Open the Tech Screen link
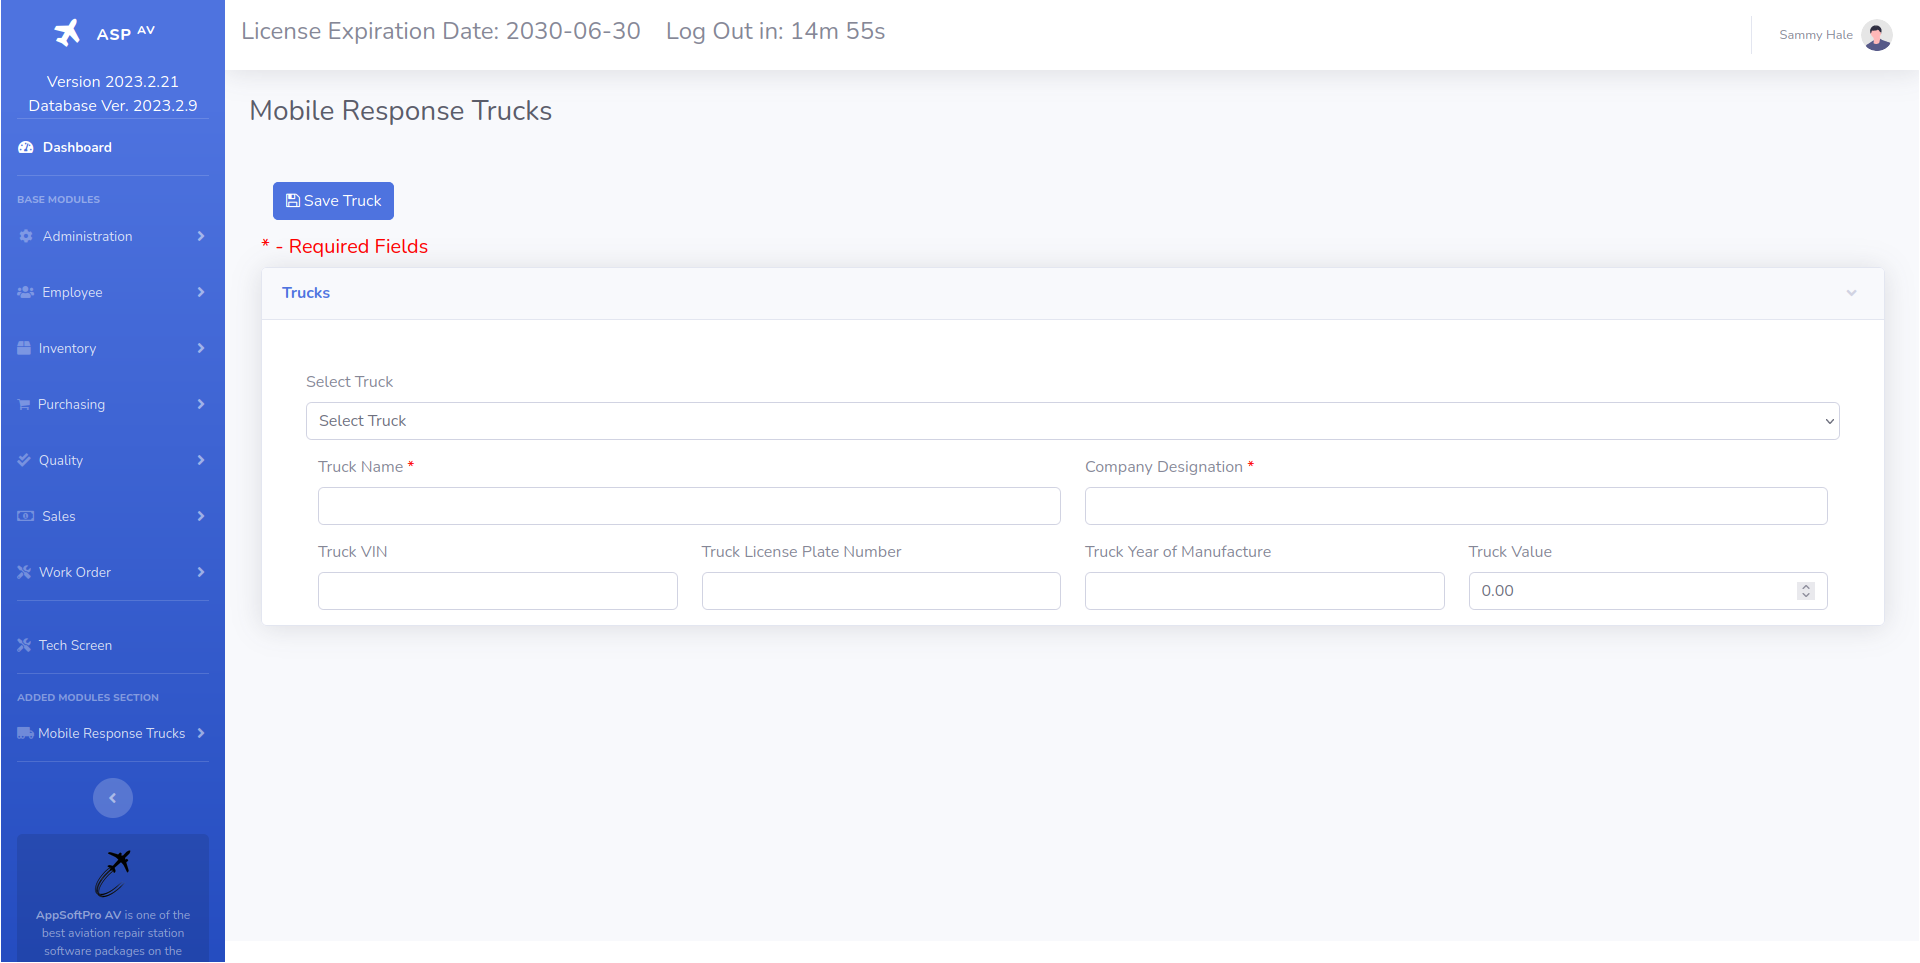The width and height of the screenshot is (1920, 963). click(75, 645)
